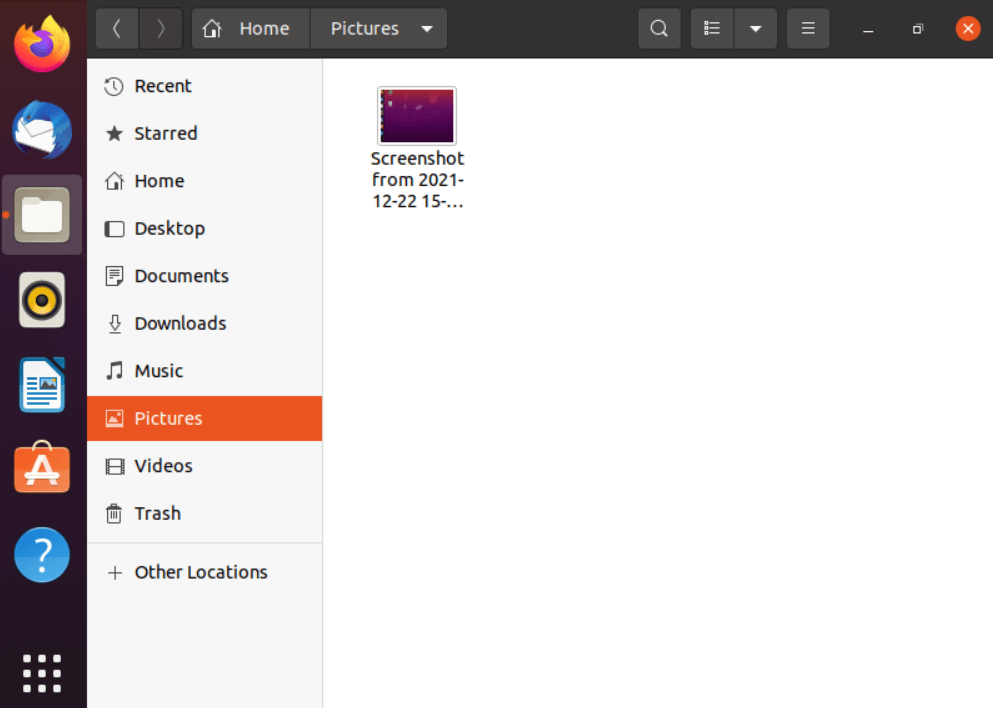Viewport: 993px width, 708px height.
Task: Open the Trash from the sidebar
Action: [x=156, y=513]
